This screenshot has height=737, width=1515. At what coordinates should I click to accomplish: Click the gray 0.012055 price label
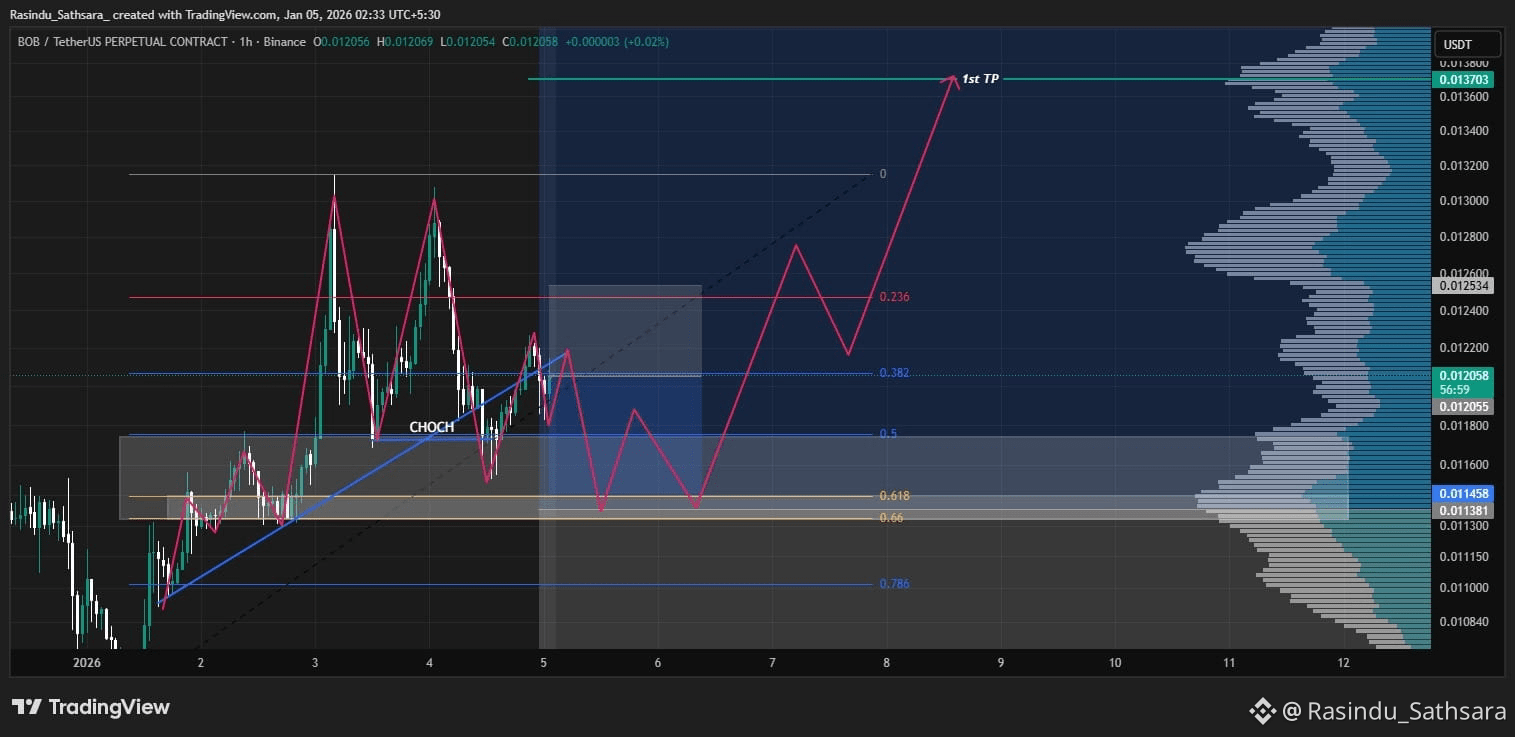pyautogui.click(x=1465, y=407)
